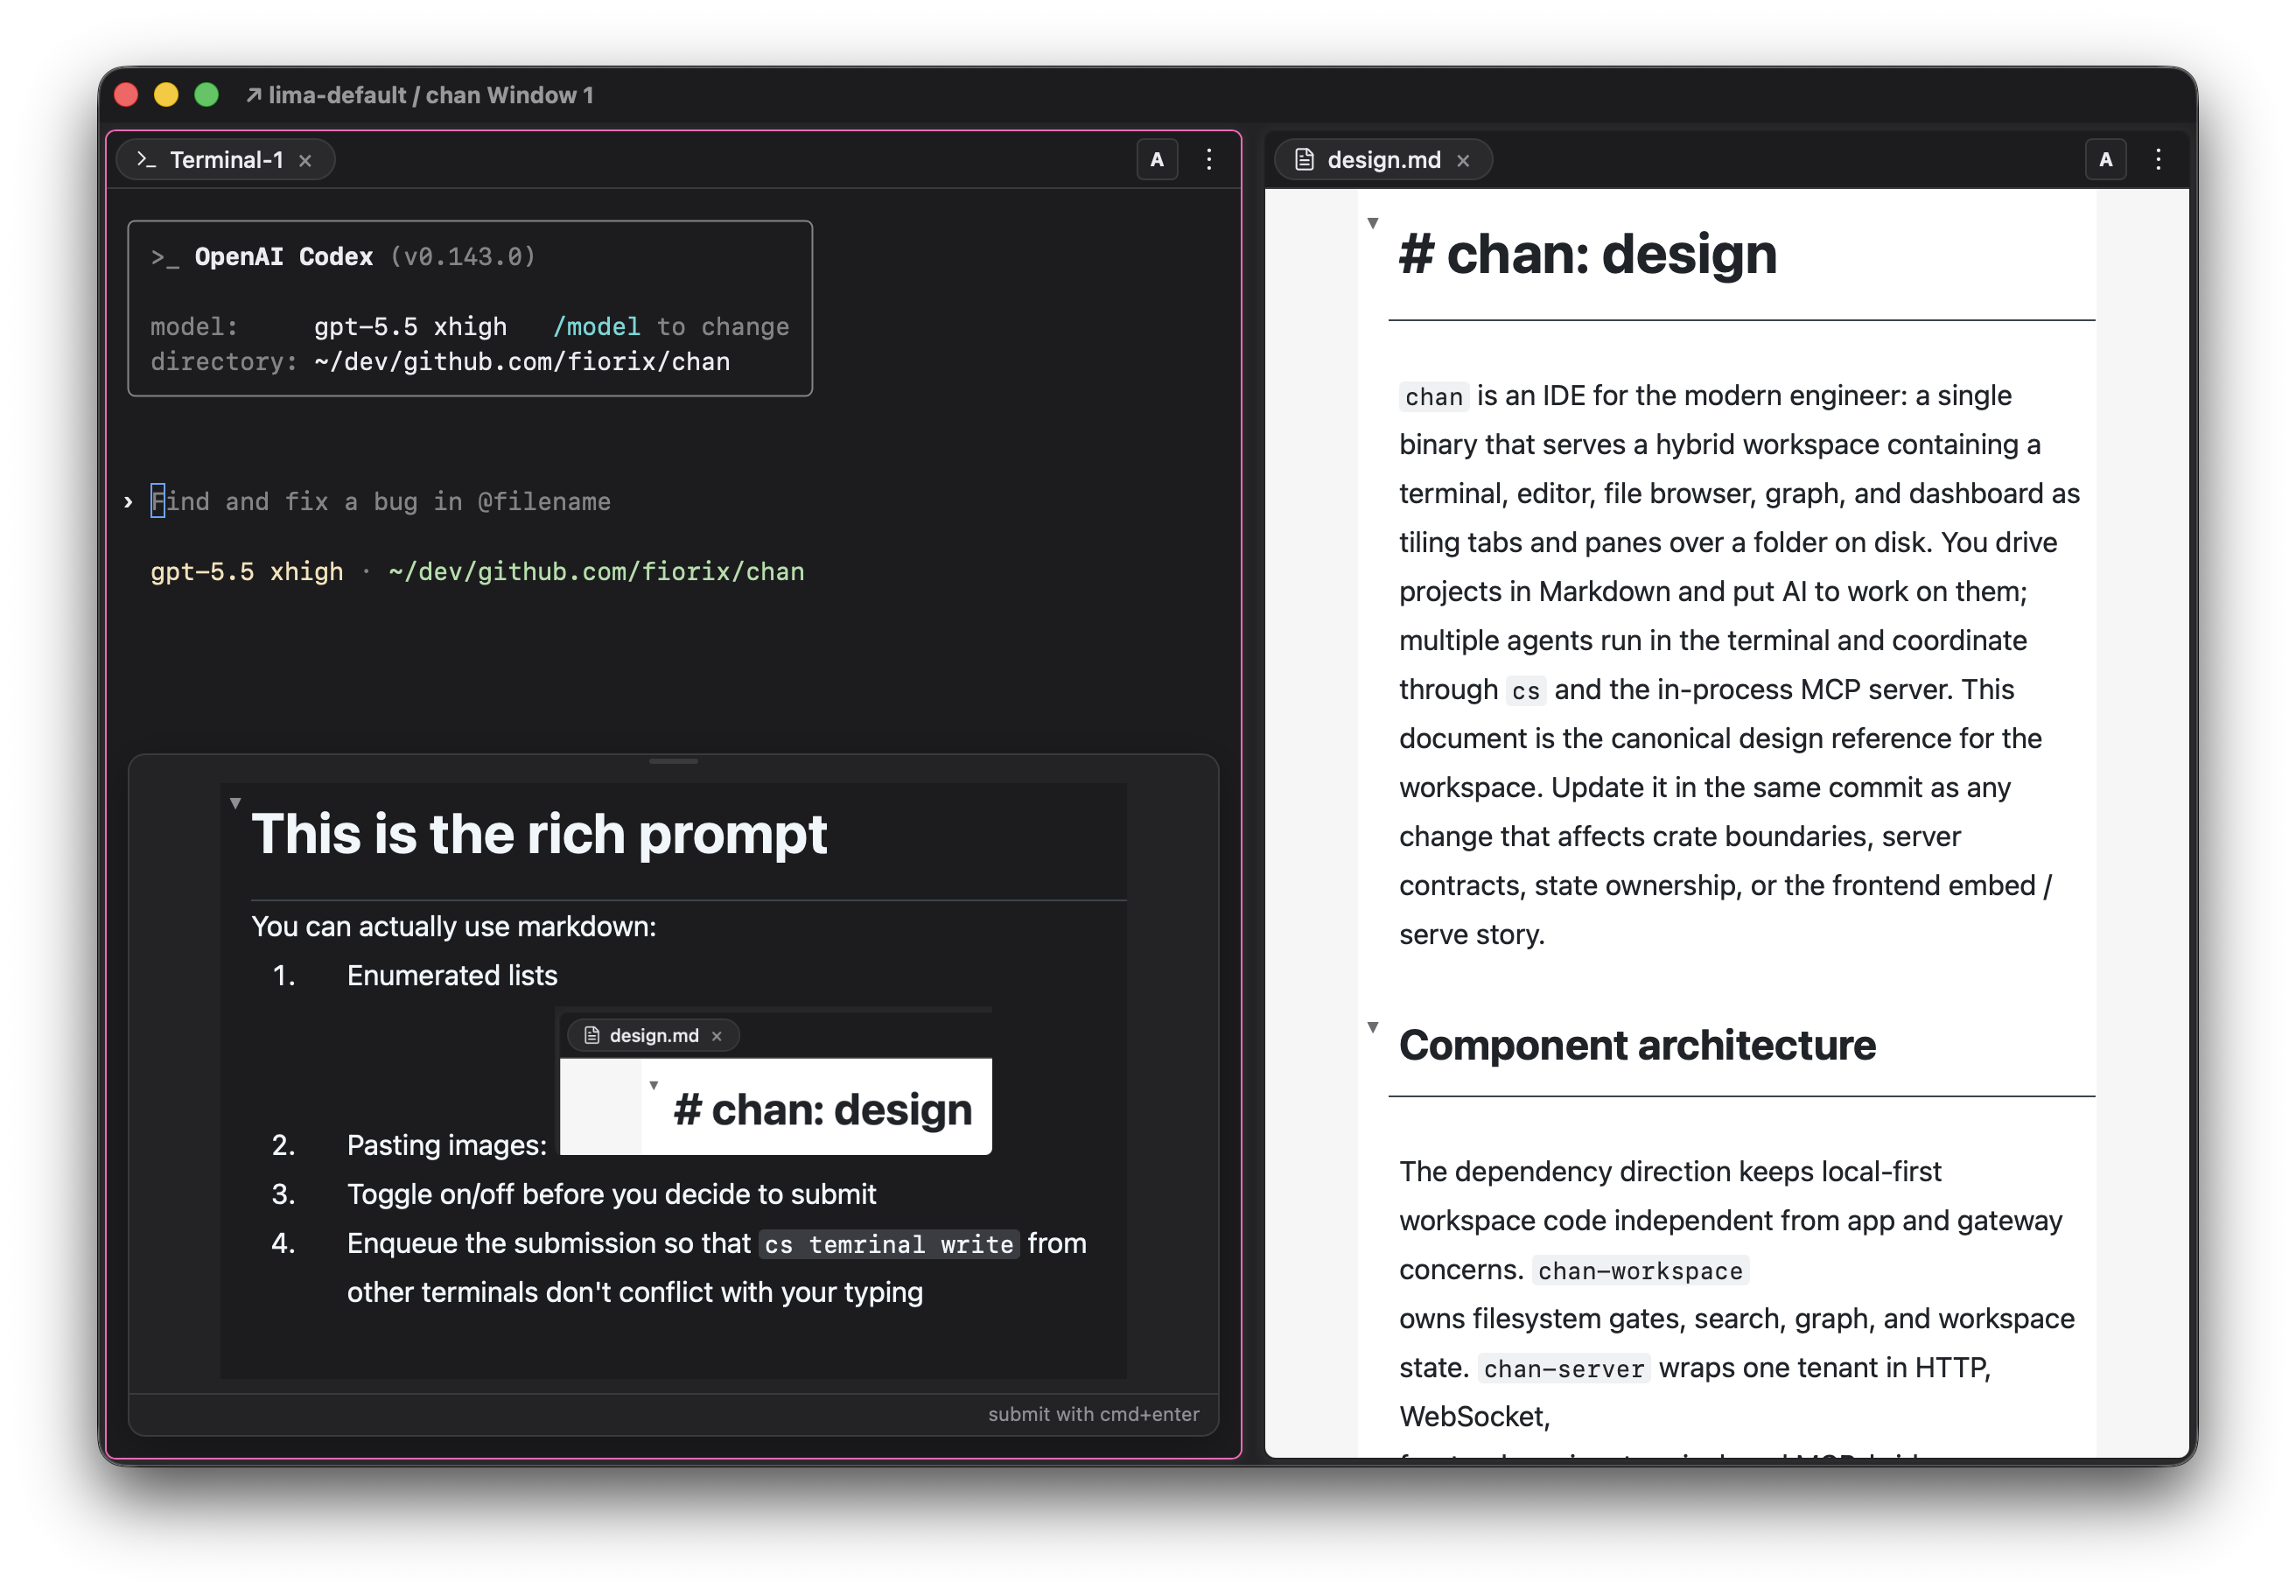Click the window title 'lima-default / chan Window 1'
This screenshot has height=1596, width=2296.
pos(430,95)
